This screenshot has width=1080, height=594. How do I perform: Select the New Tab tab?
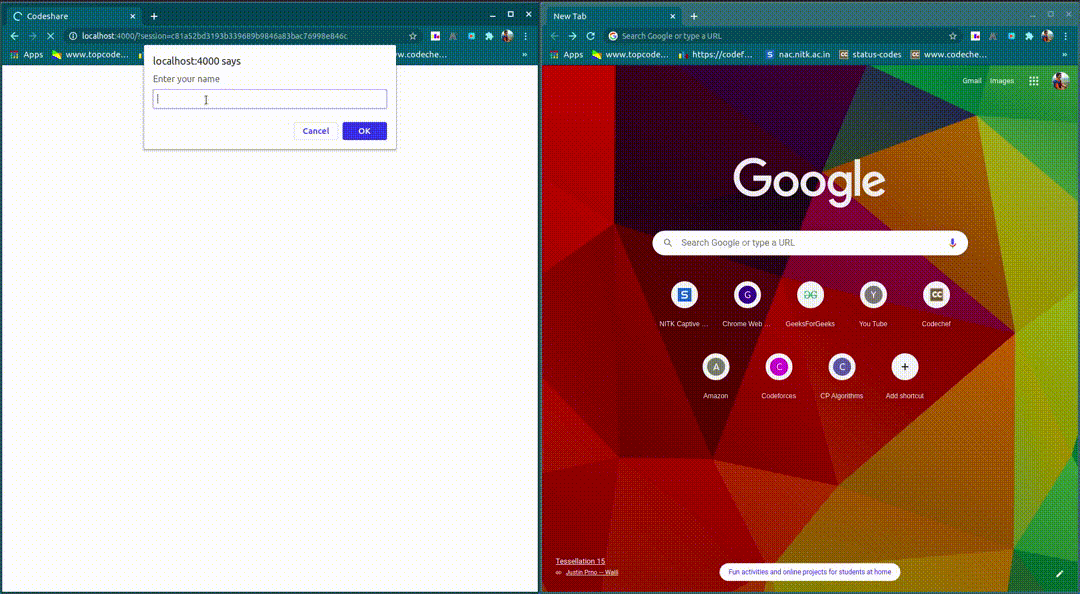point(611,16)
